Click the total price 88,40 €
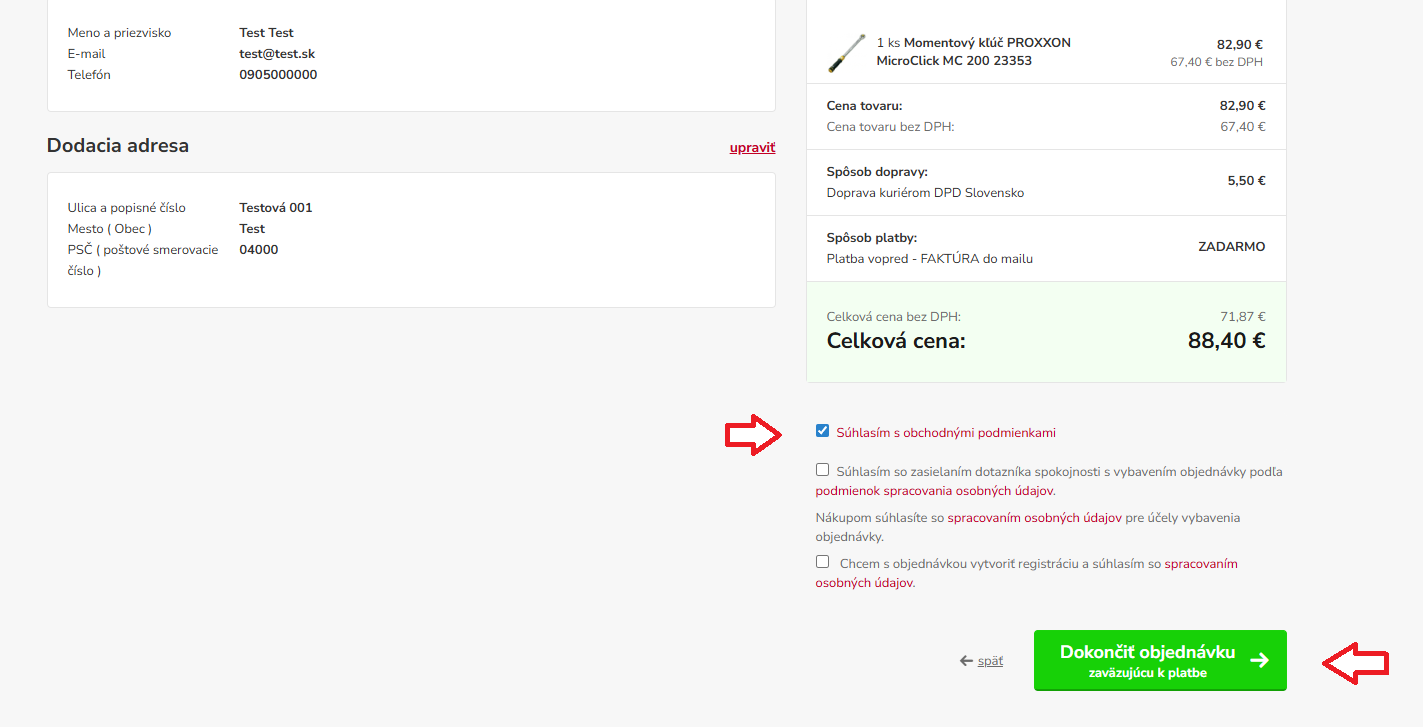The width and height of the screenshot is (1423, 727). click(1226, 341)
